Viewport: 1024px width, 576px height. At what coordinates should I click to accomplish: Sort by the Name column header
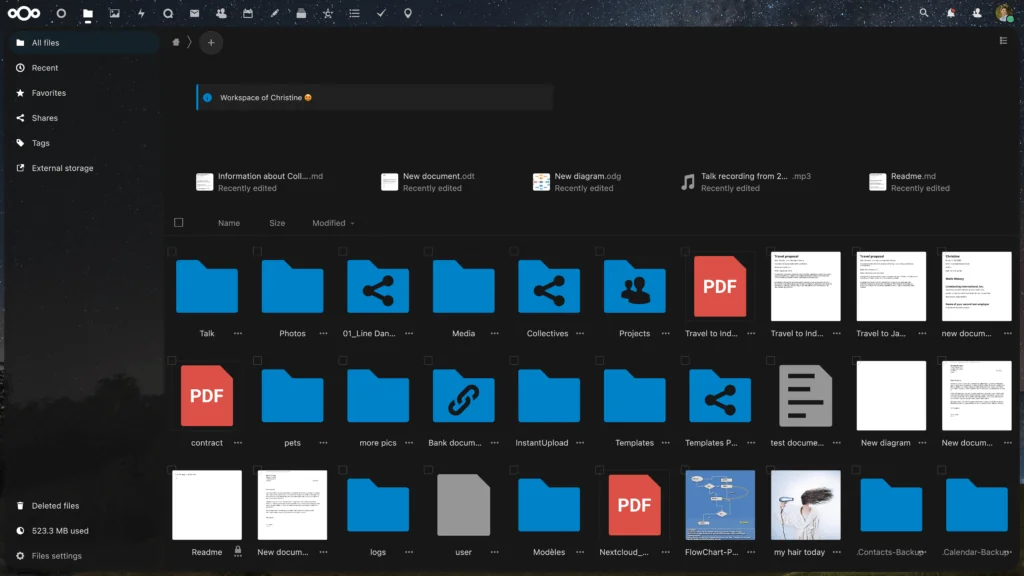click(x=229, y=223)
